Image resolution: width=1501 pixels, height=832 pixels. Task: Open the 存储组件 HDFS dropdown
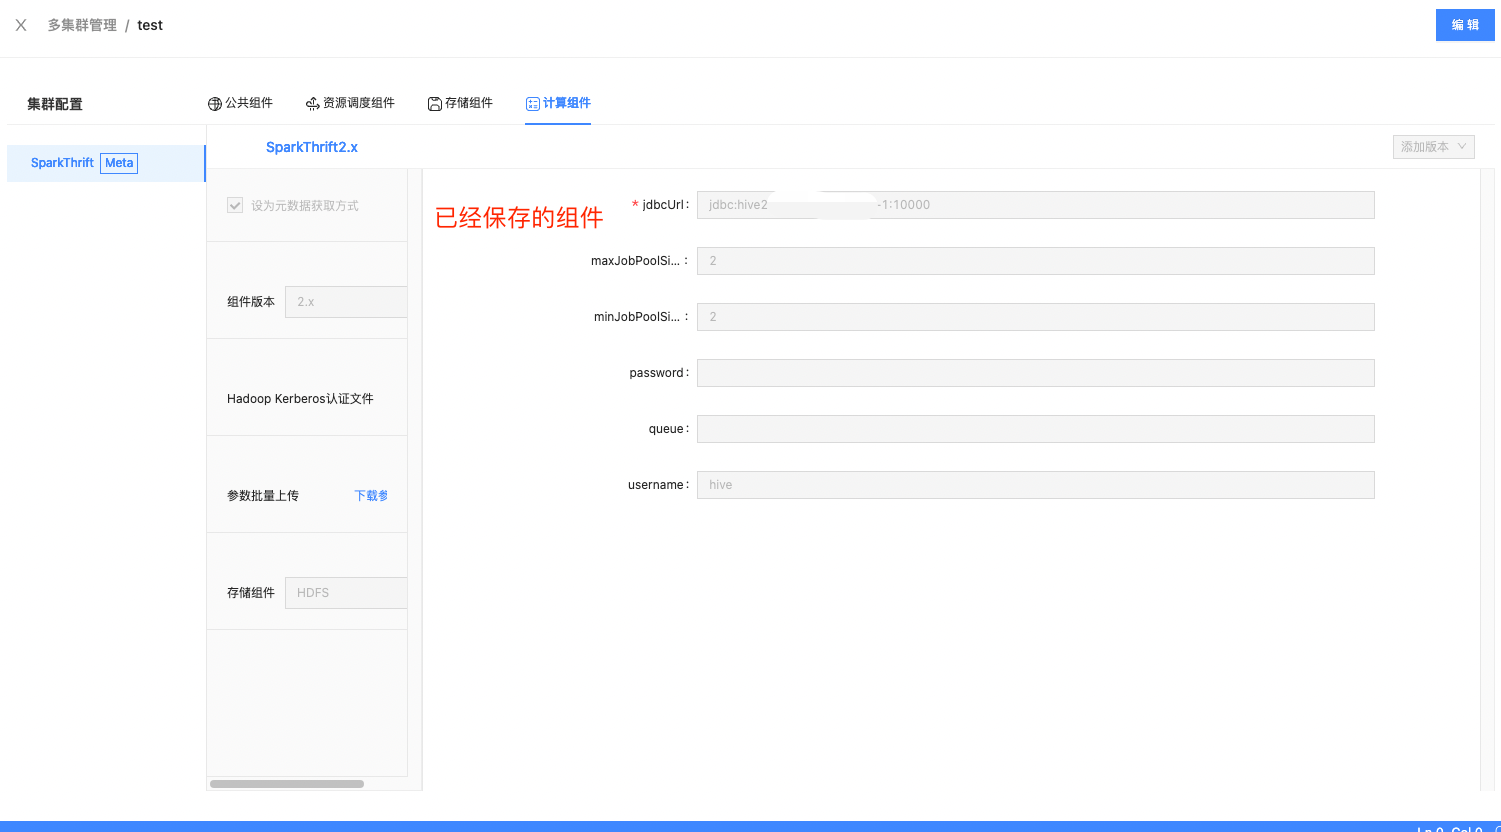coord(346,592)
